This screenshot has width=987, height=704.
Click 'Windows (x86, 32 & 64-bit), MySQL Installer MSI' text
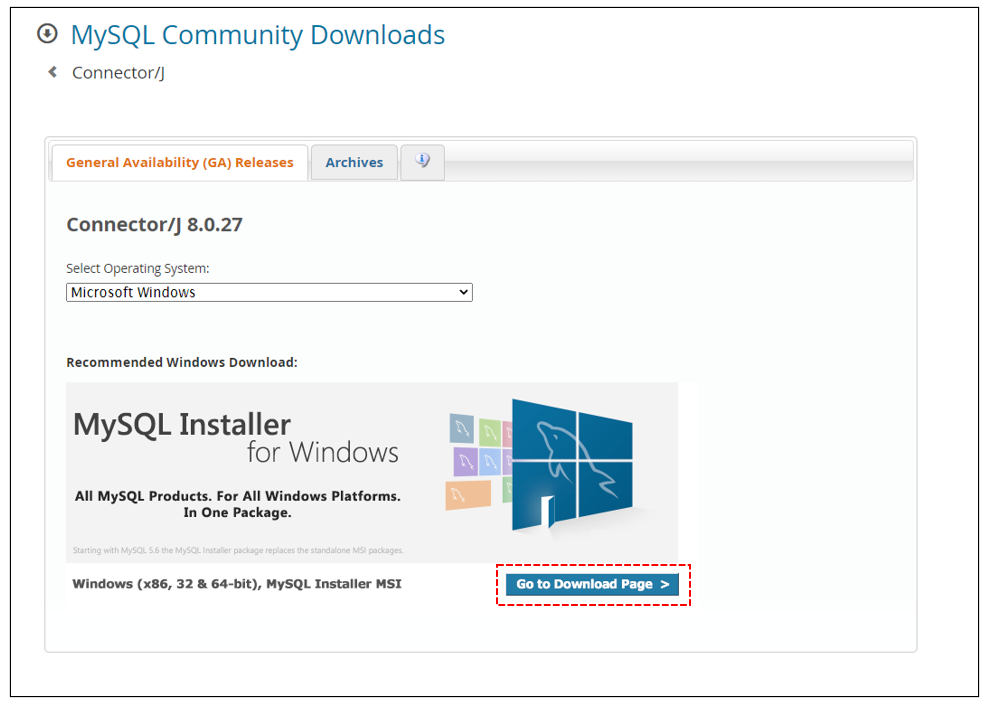point(237,584)
